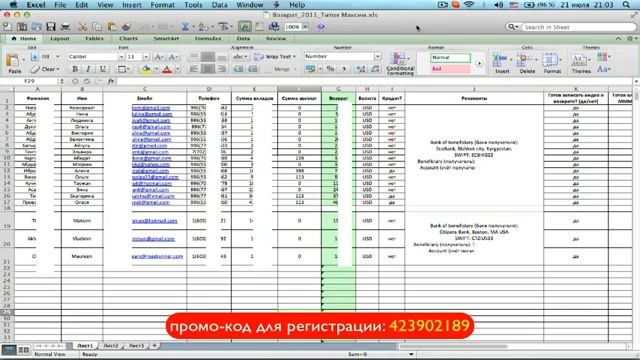
Task: Open the email link in the Maksim row
Action: 155,221
